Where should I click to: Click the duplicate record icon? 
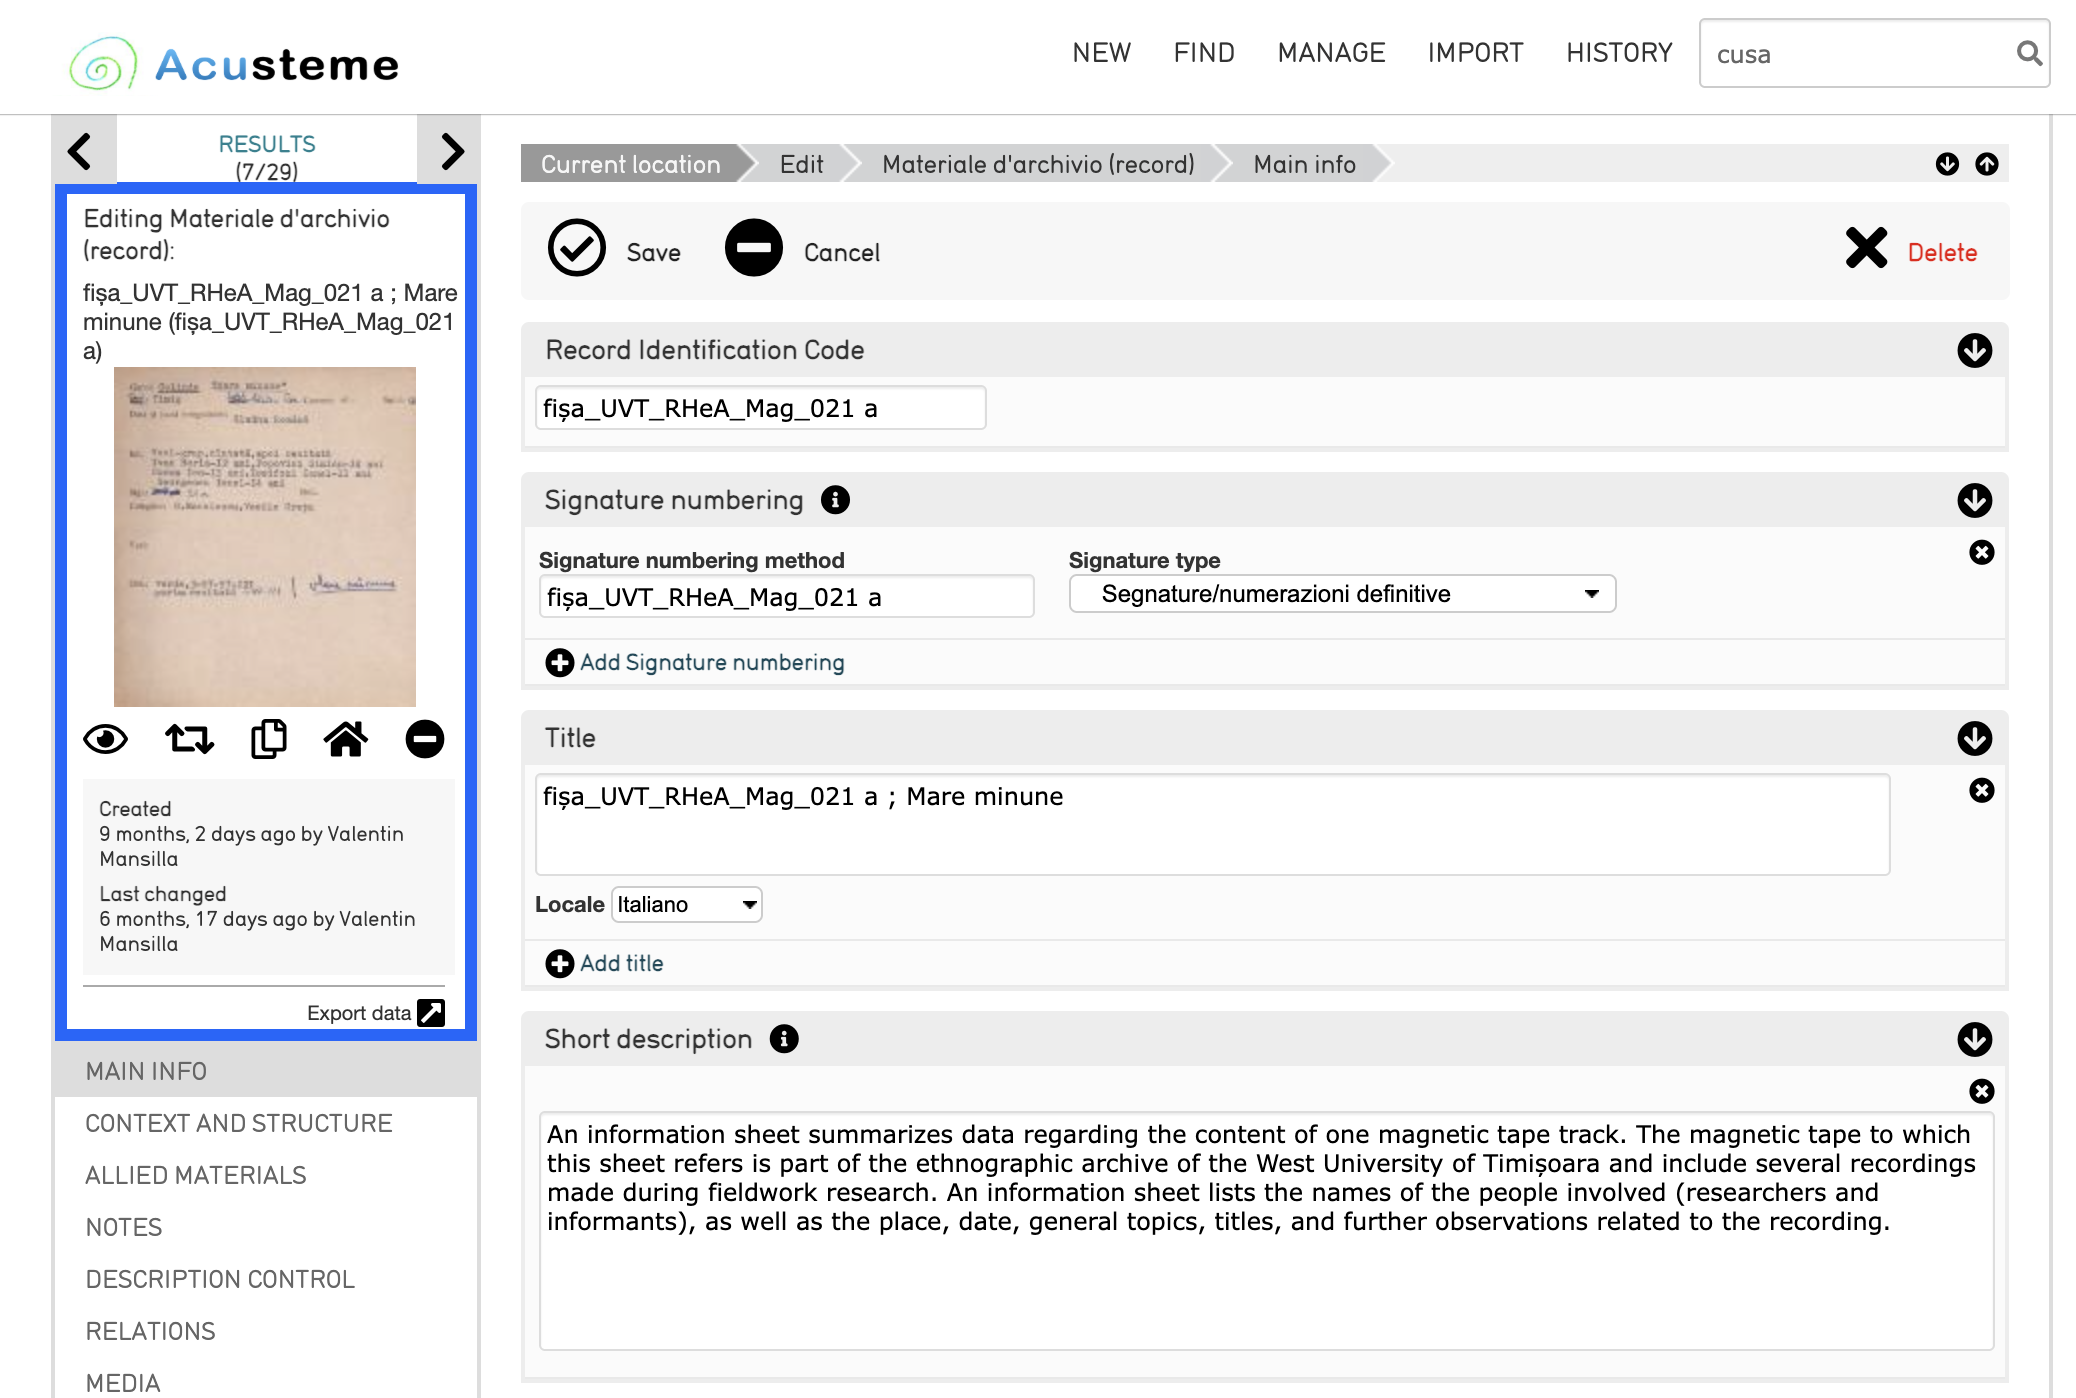pos(268,739)
